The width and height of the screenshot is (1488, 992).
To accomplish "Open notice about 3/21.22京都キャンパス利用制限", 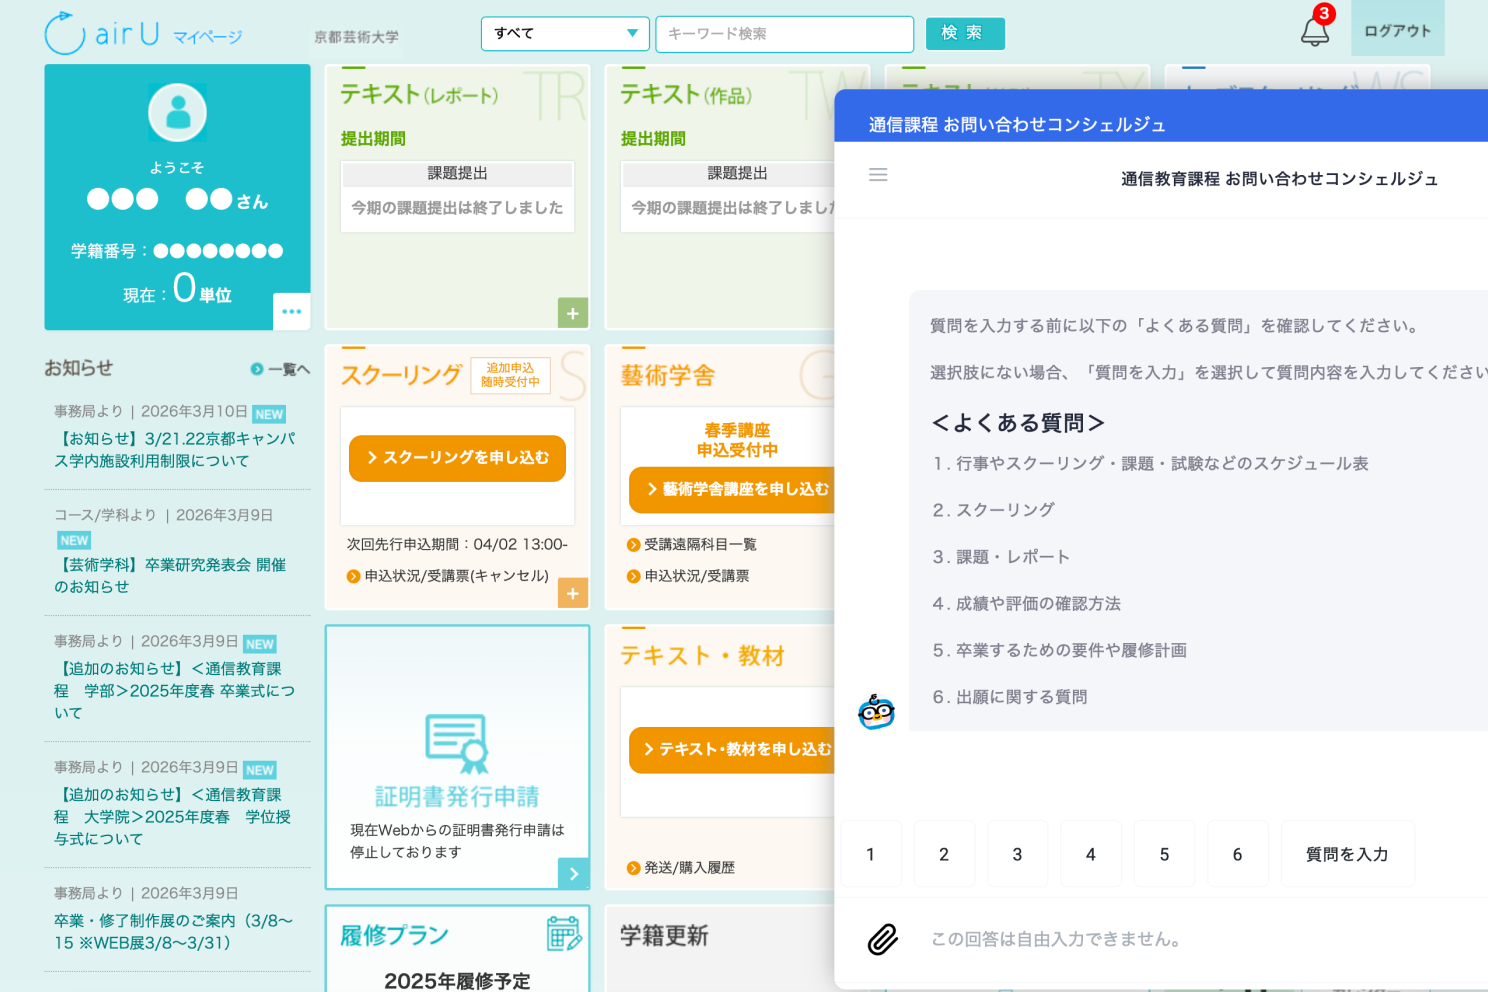I will click(x=175, y=450).
